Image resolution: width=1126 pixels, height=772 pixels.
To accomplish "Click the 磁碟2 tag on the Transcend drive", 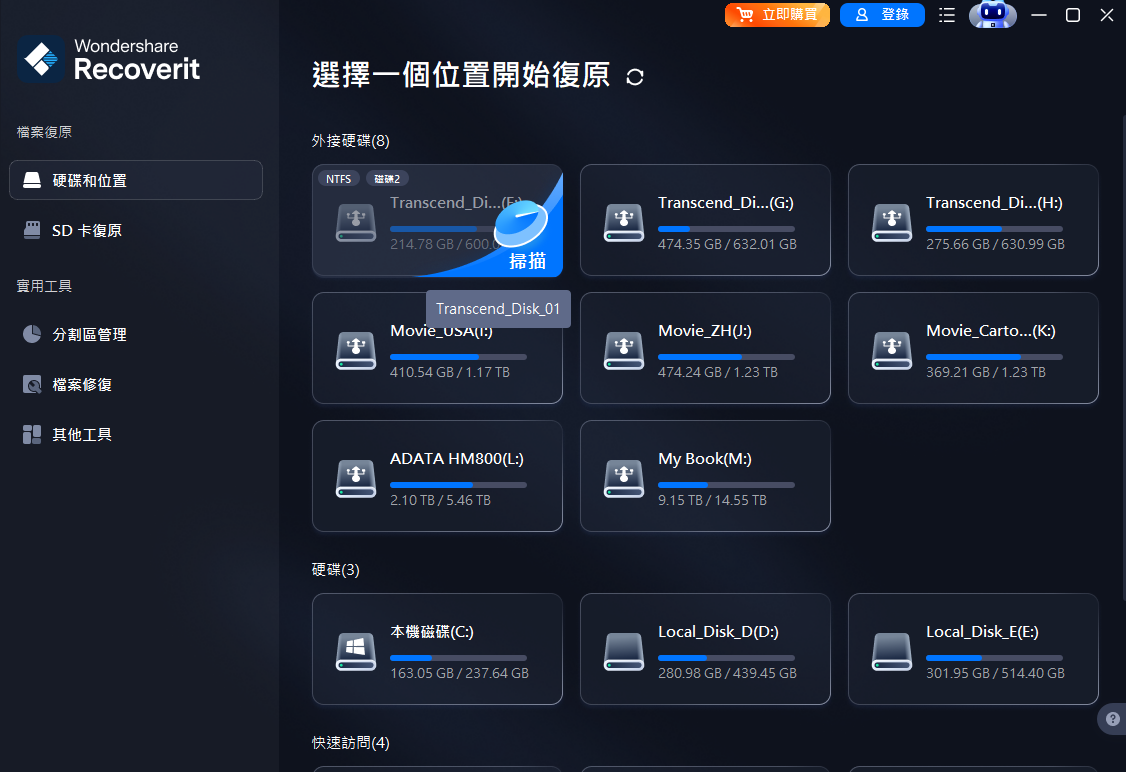I will [x=387, y=179].
